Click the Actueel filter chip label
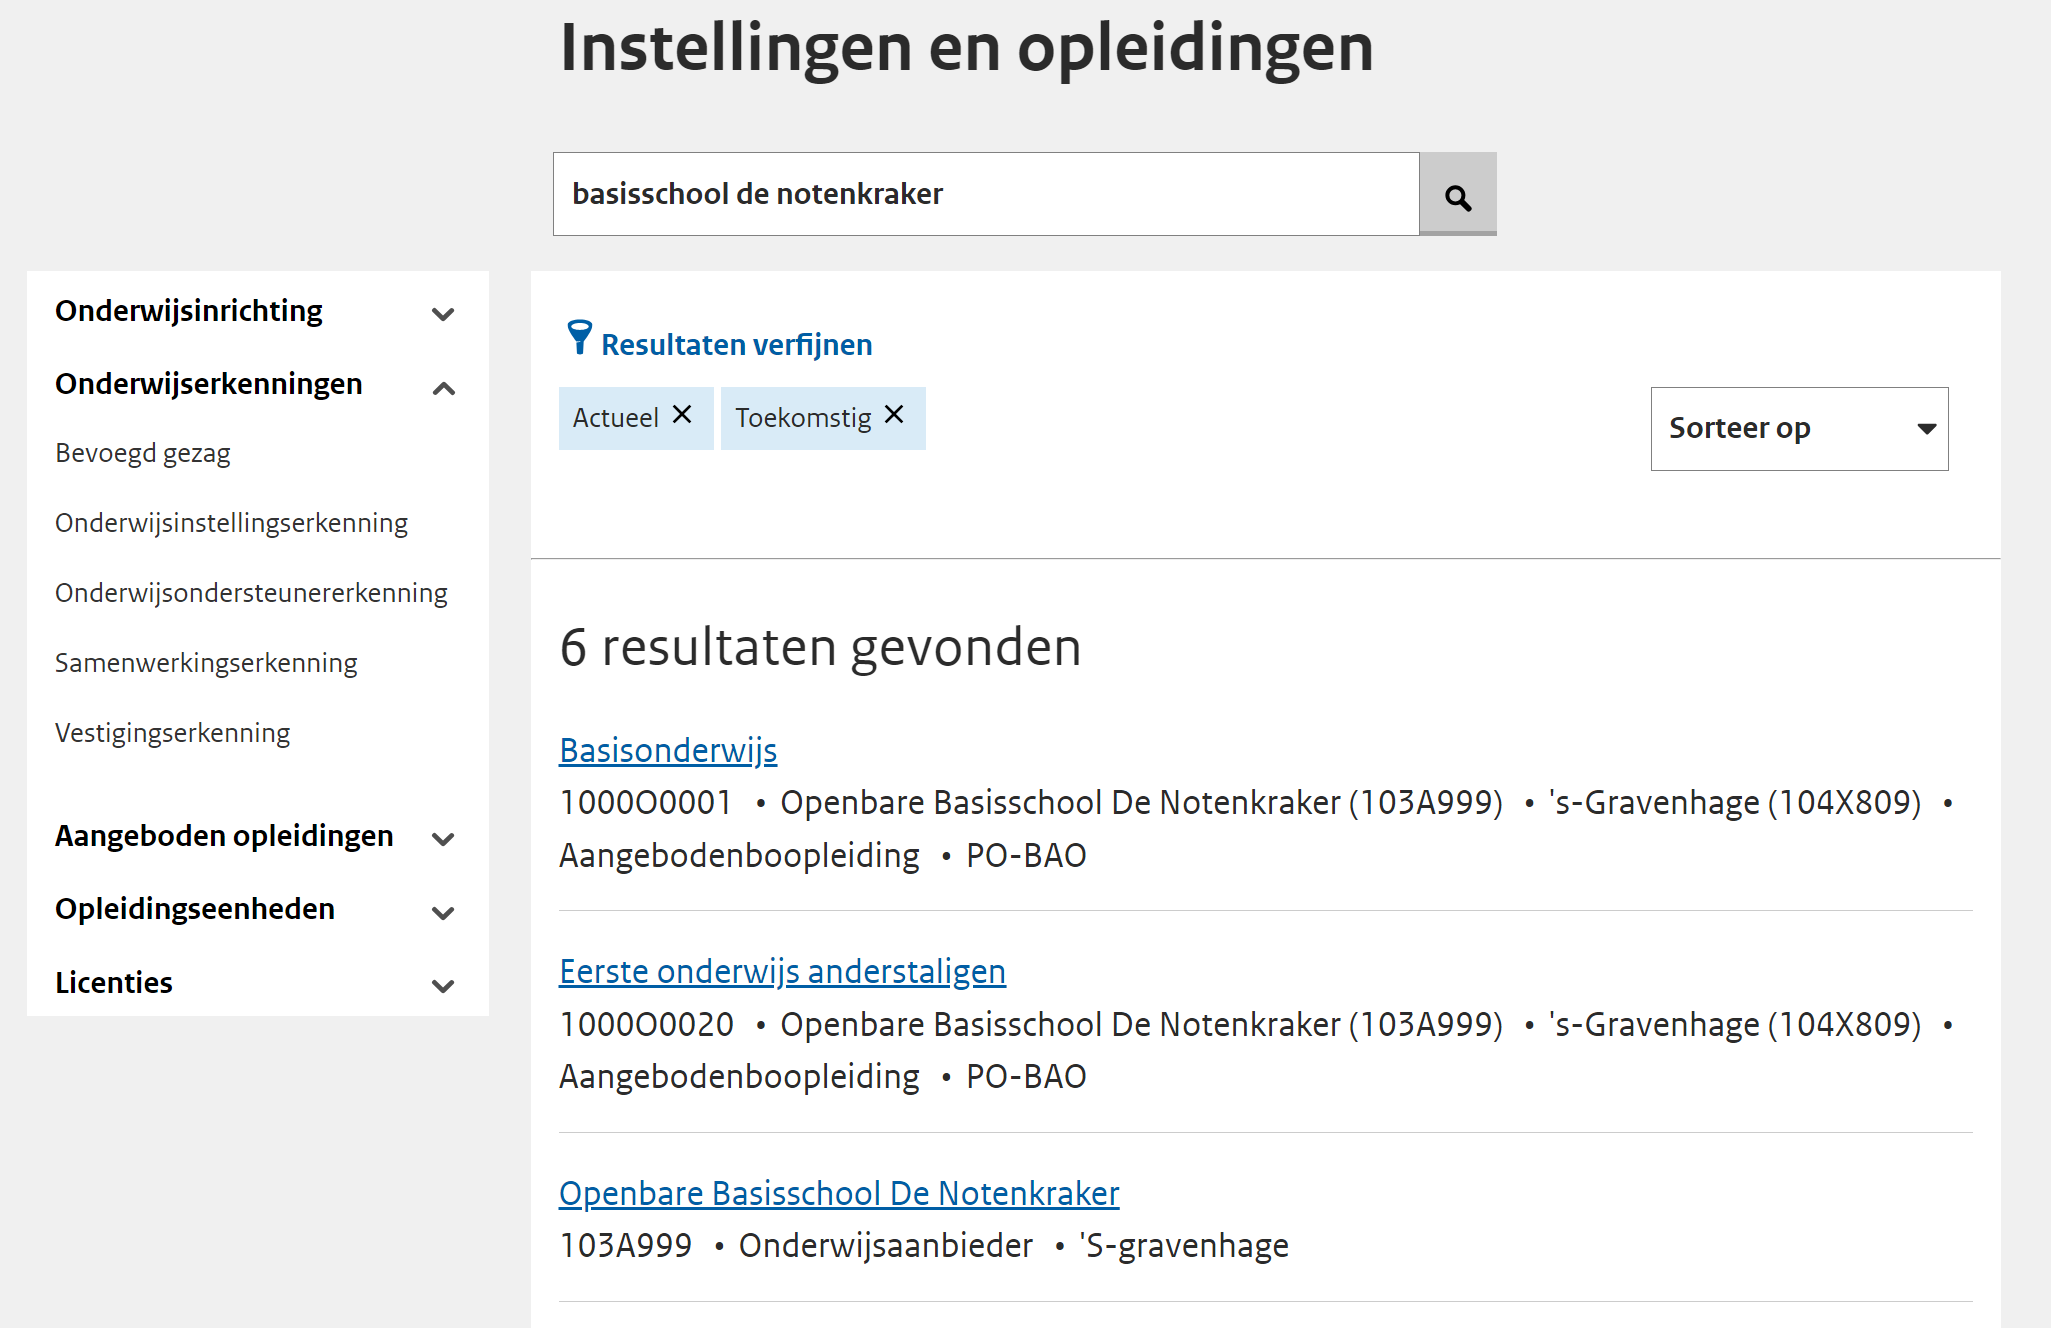The width and height of the screenshot is (2051, 1328). click(x=616, y=418)
